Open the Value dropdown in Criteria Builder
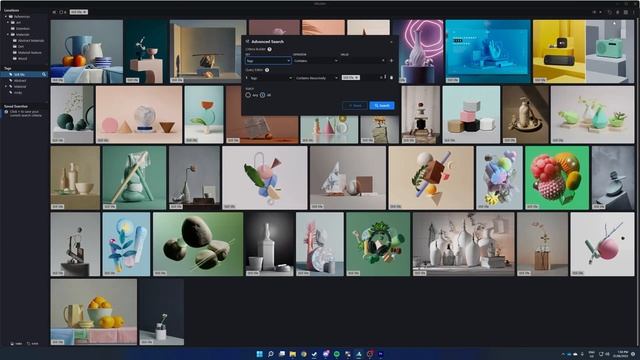 pos(363,61)
